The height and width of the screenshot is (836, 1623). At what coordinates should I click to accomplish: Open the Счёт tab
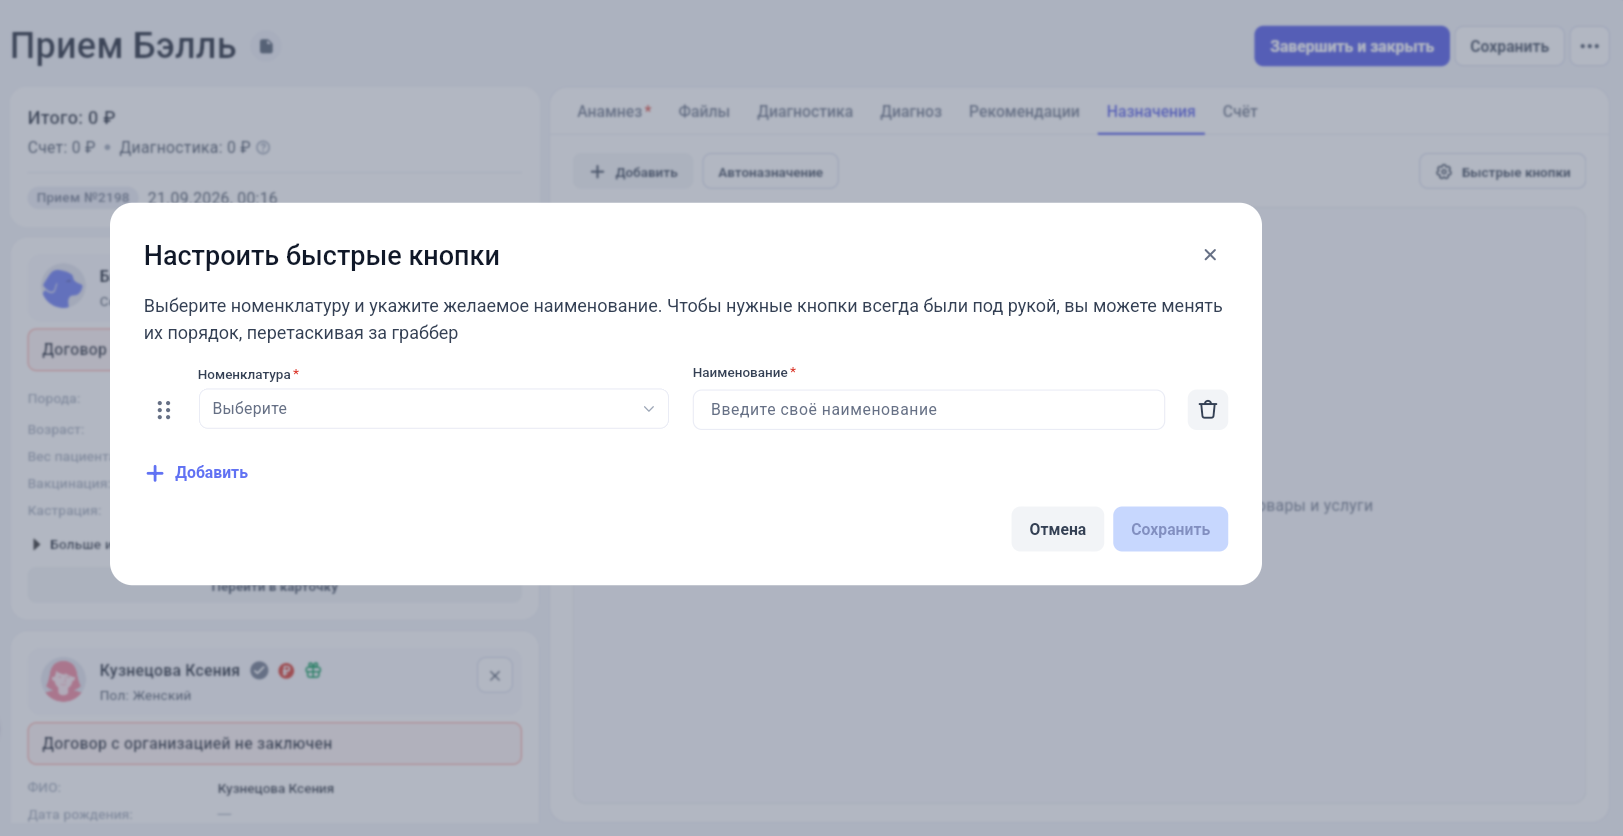click(x=1240, y=111)
